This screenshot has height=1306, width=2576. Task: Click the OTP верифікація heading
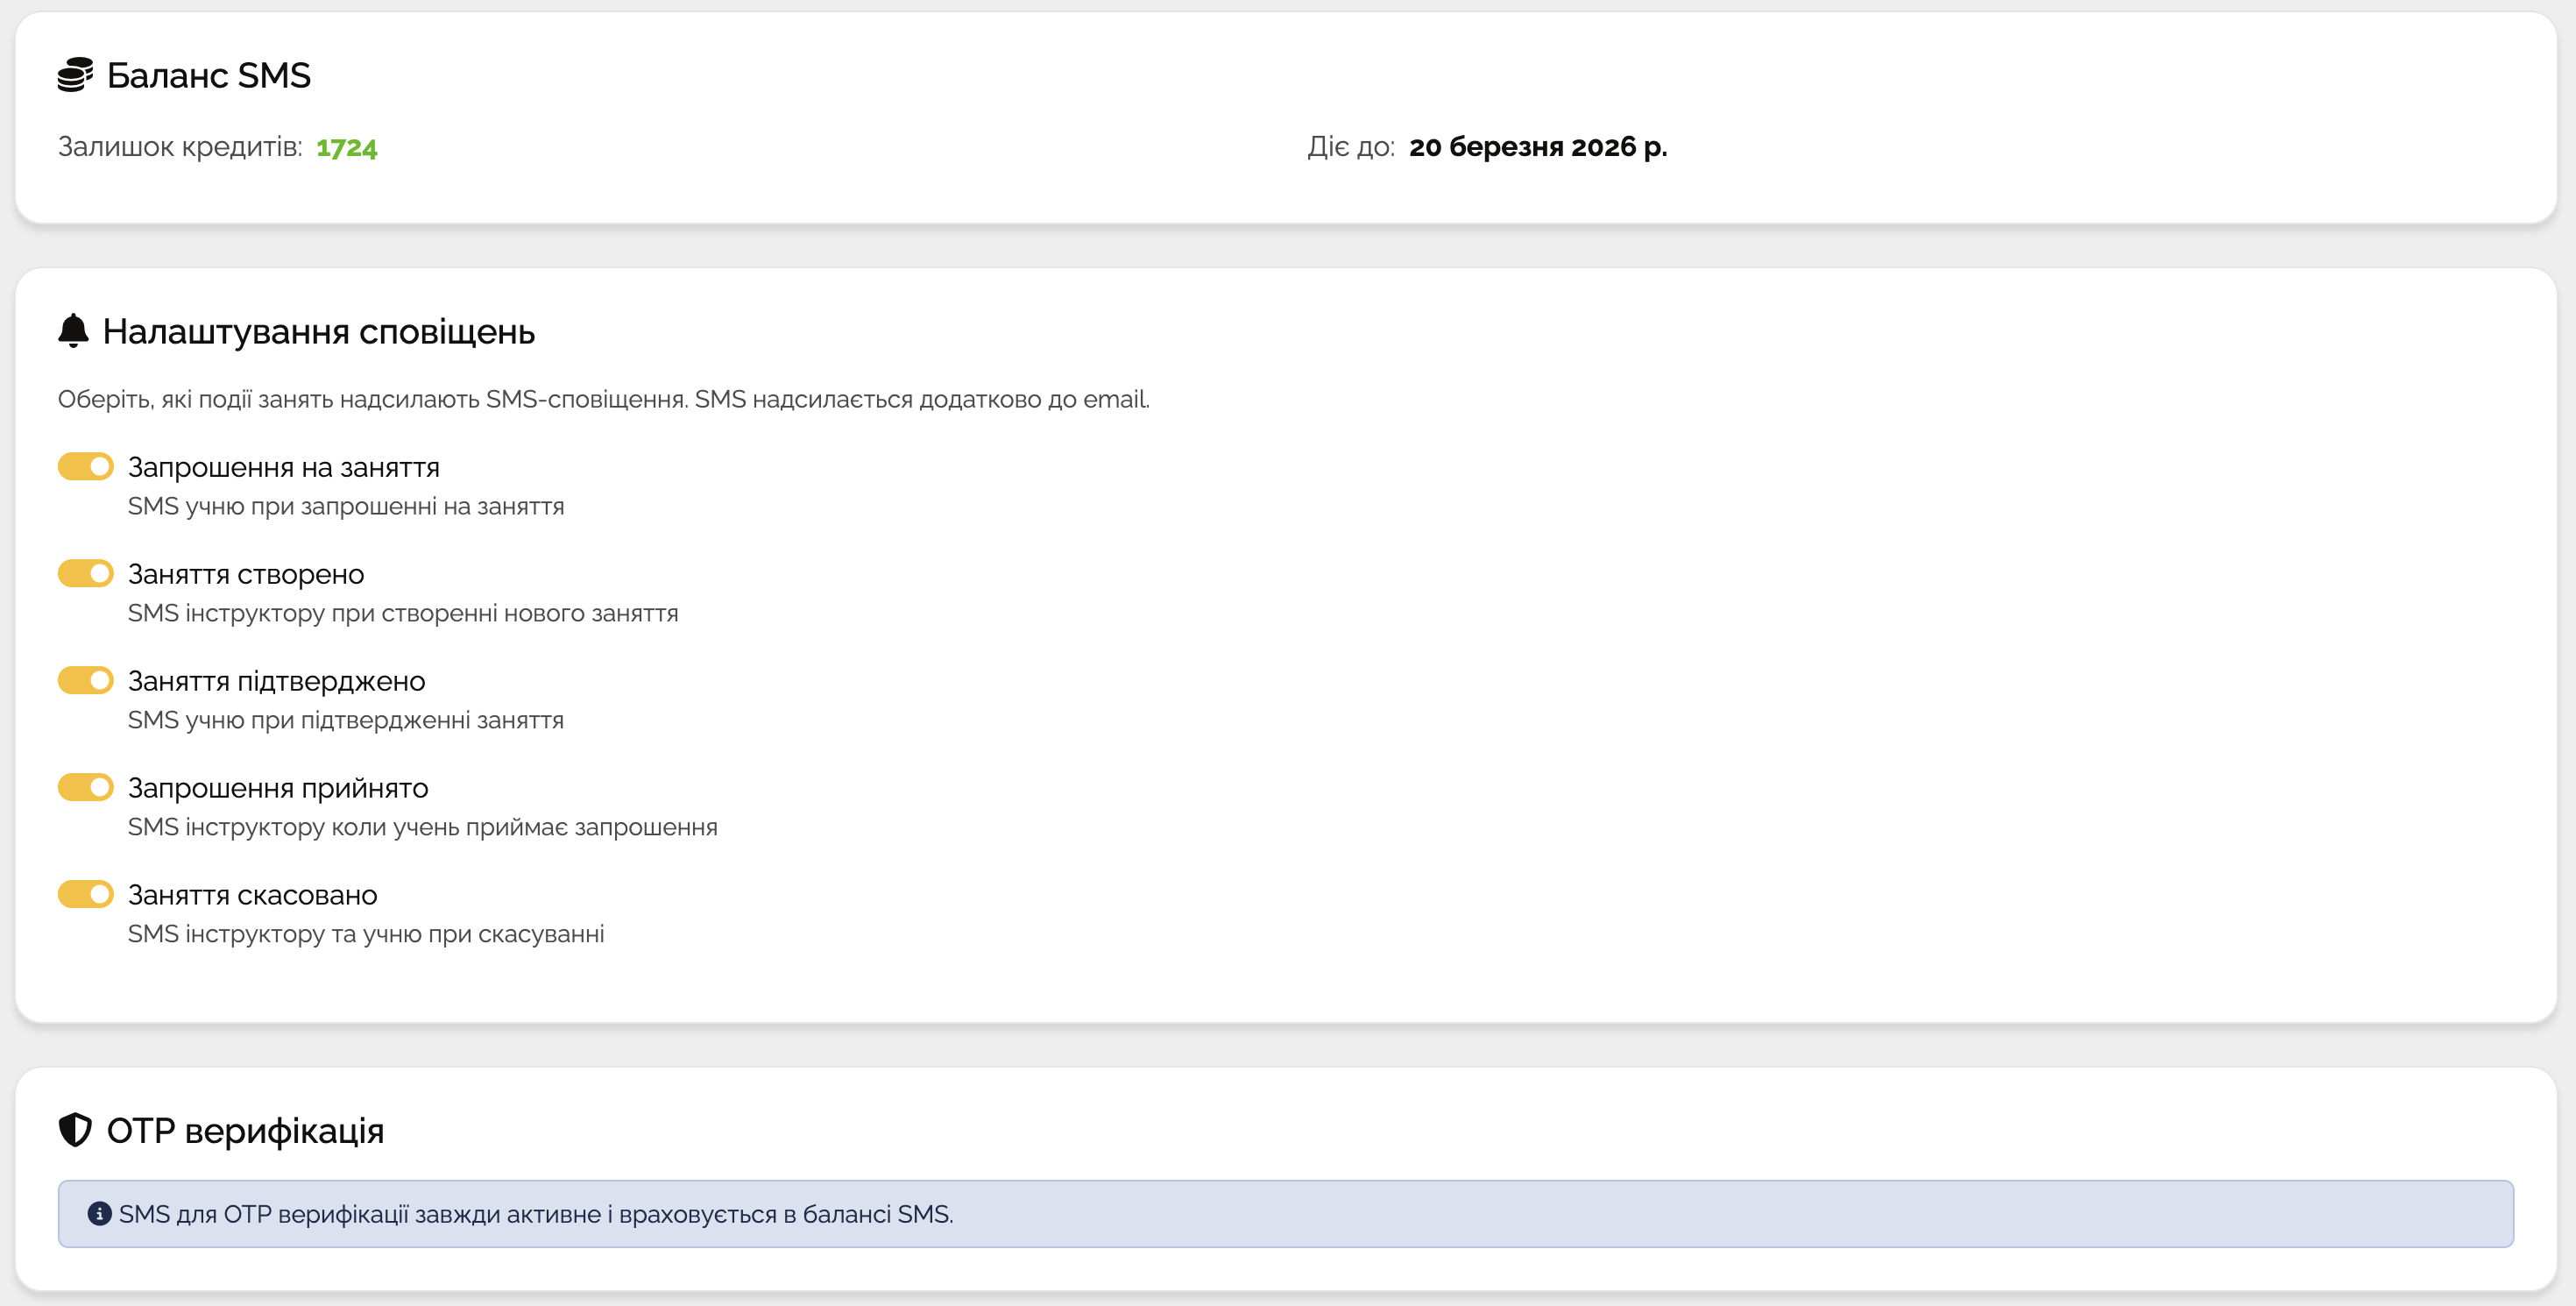pos(245,1131)
